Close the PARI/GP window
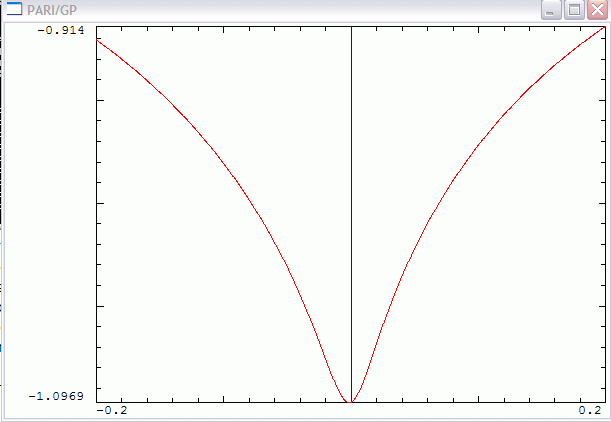Viewport: 611px width, 422px height. [597, 10]
